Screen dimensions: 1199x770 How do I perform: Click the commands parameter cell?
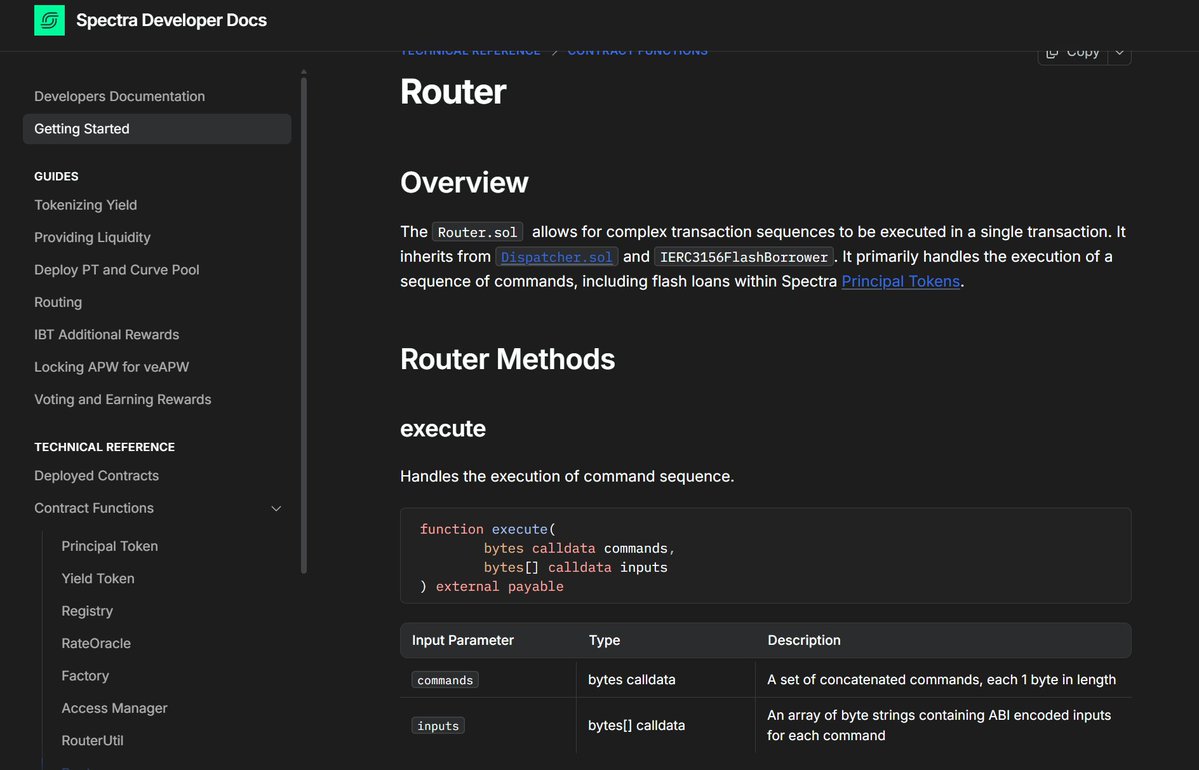445,680
